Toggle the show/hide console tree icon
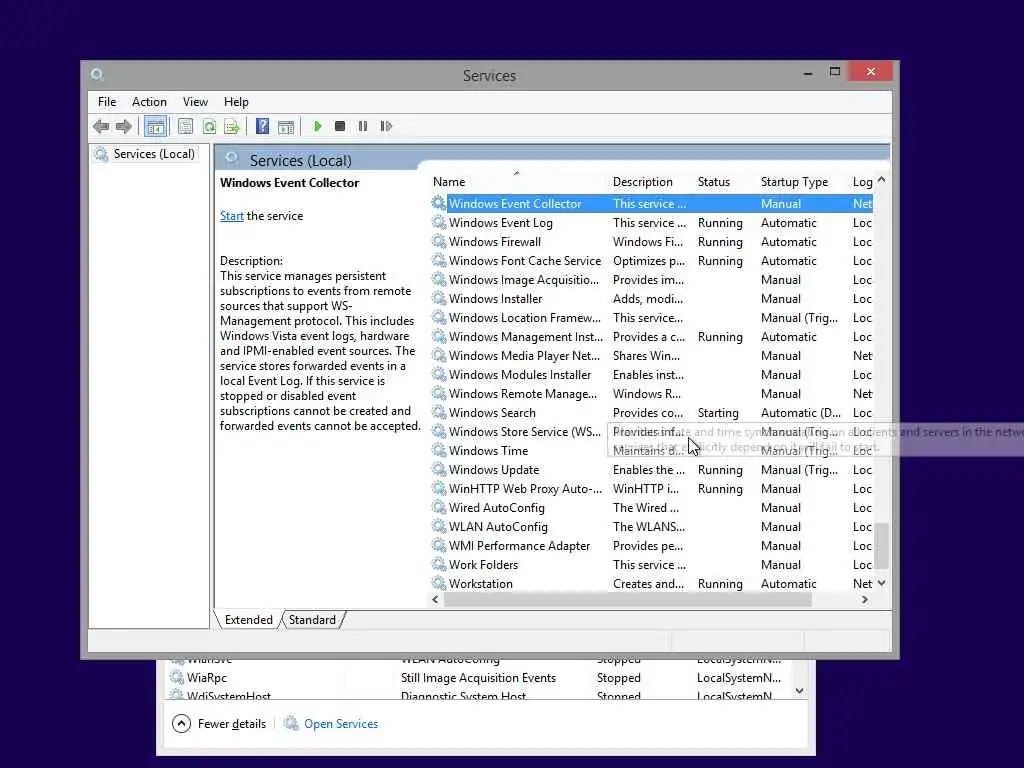Screen dimensions: 1024x768 pyautogui.click(x=155, y=126)
